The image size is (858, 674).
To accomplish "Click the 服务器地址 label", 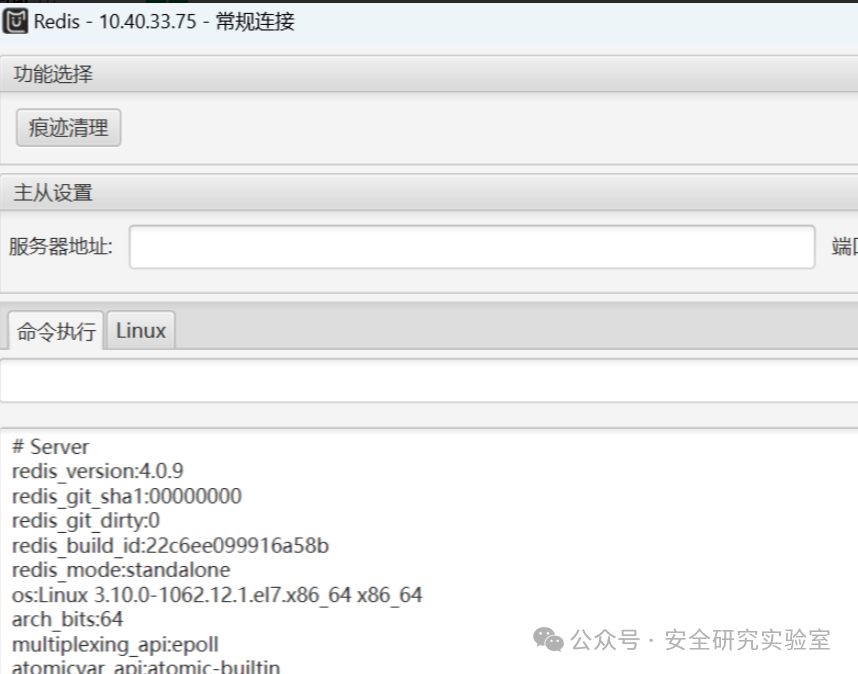I will click(x=61, y=246).
